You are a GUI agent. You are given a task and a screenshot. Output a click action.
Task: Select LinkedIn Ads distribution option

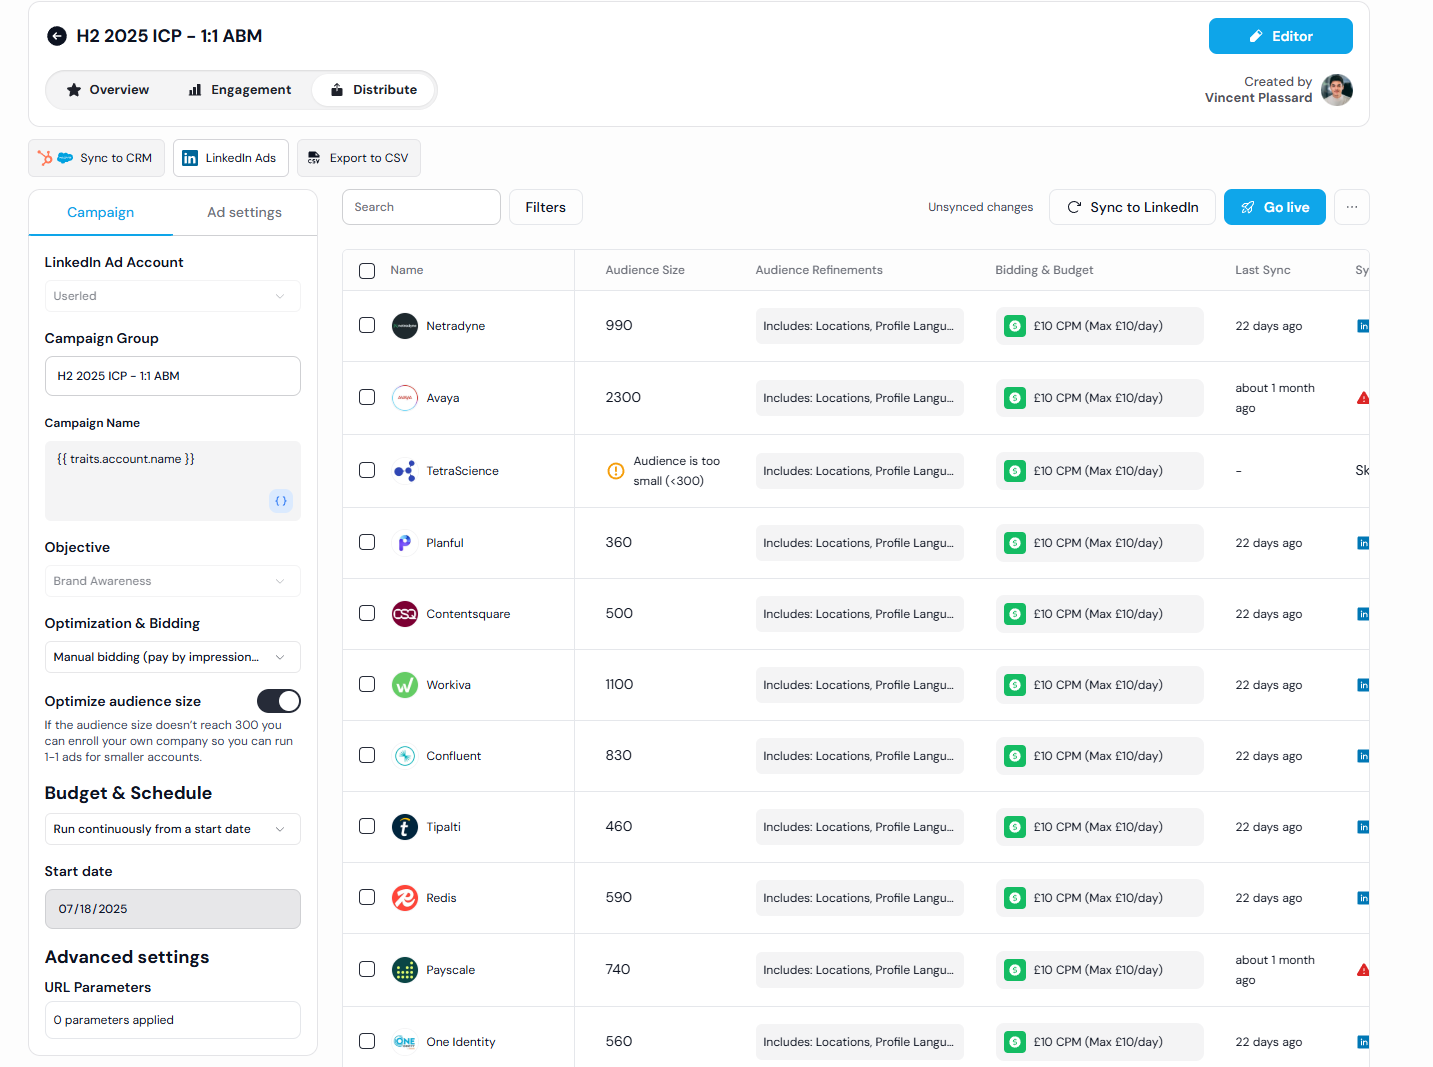[231, 158]
